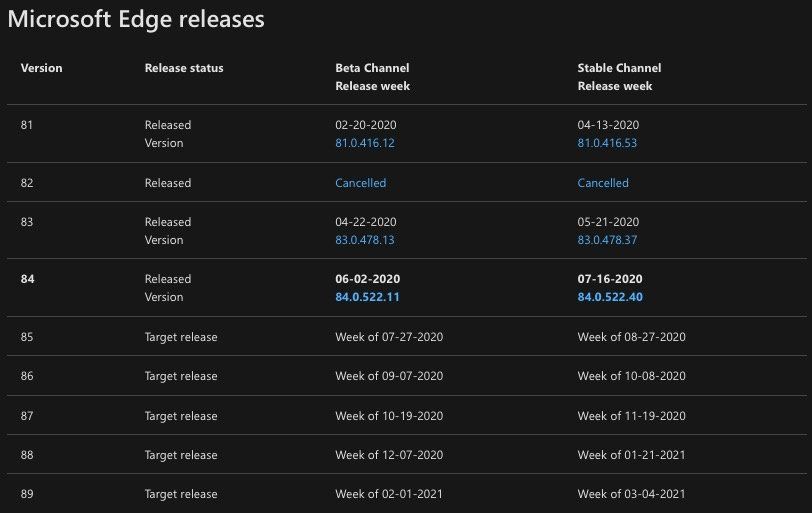Click Released status in version 81 row
812x513 pixels.
click(168, 125)
